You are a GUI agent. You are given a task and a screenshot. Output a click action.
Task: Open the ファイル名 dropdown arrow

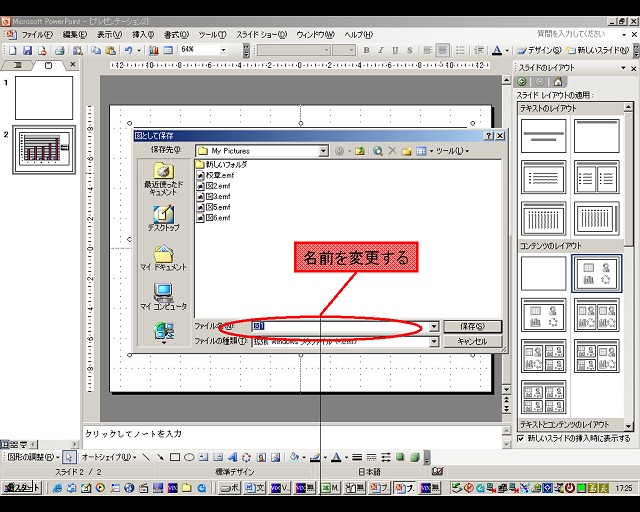click(x=434, y=326)
